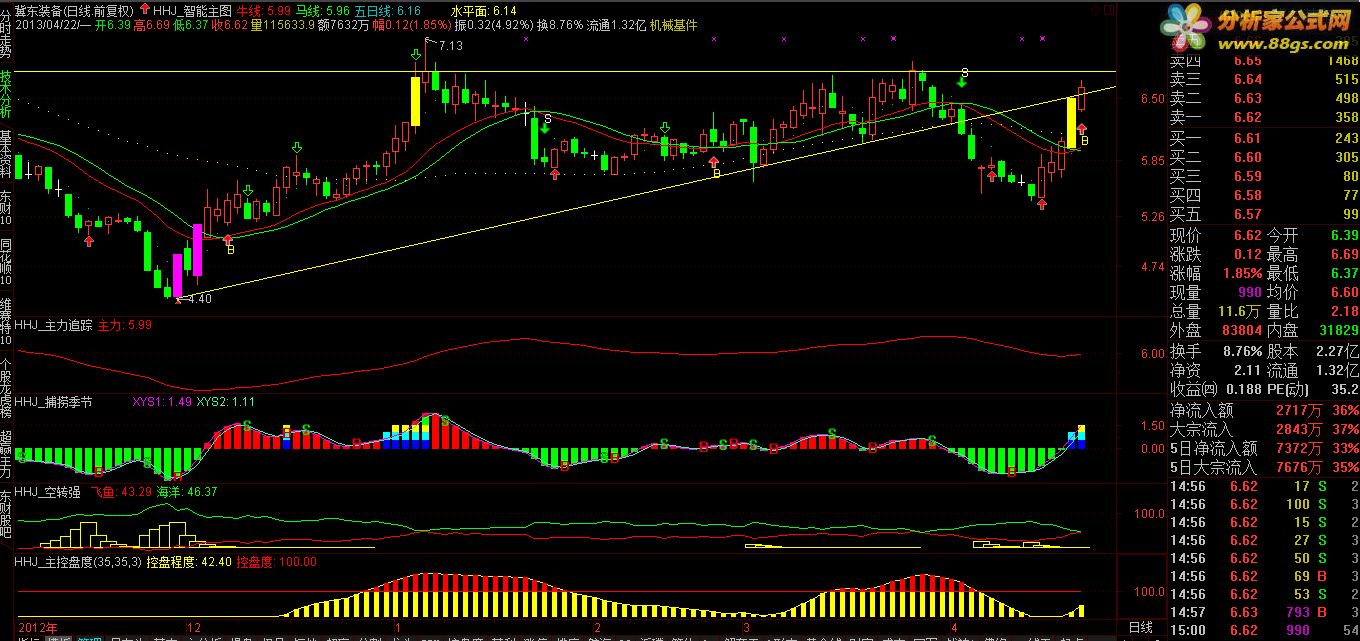Click the 今开 6.39 quote field
Image resolution: width=1360 pixels, height=641 pixels.
point(1313,235)
